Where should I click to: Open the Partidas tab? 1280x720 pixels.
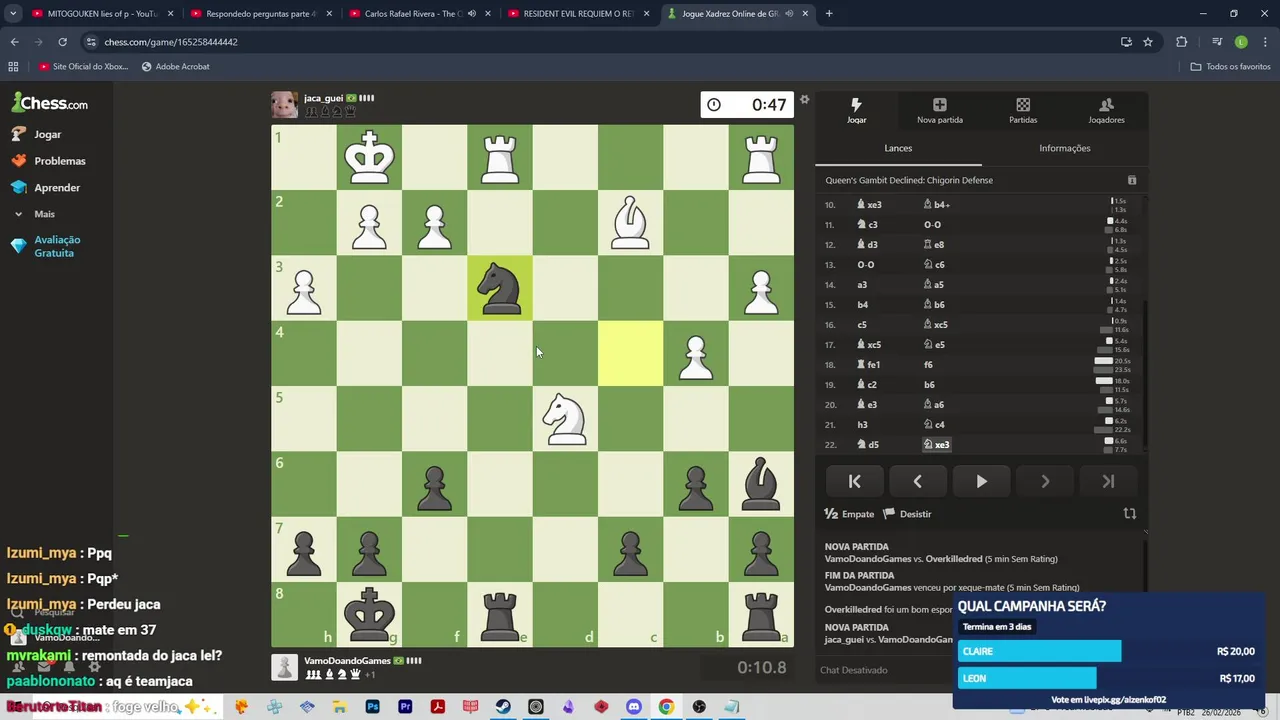[1022, 110]
